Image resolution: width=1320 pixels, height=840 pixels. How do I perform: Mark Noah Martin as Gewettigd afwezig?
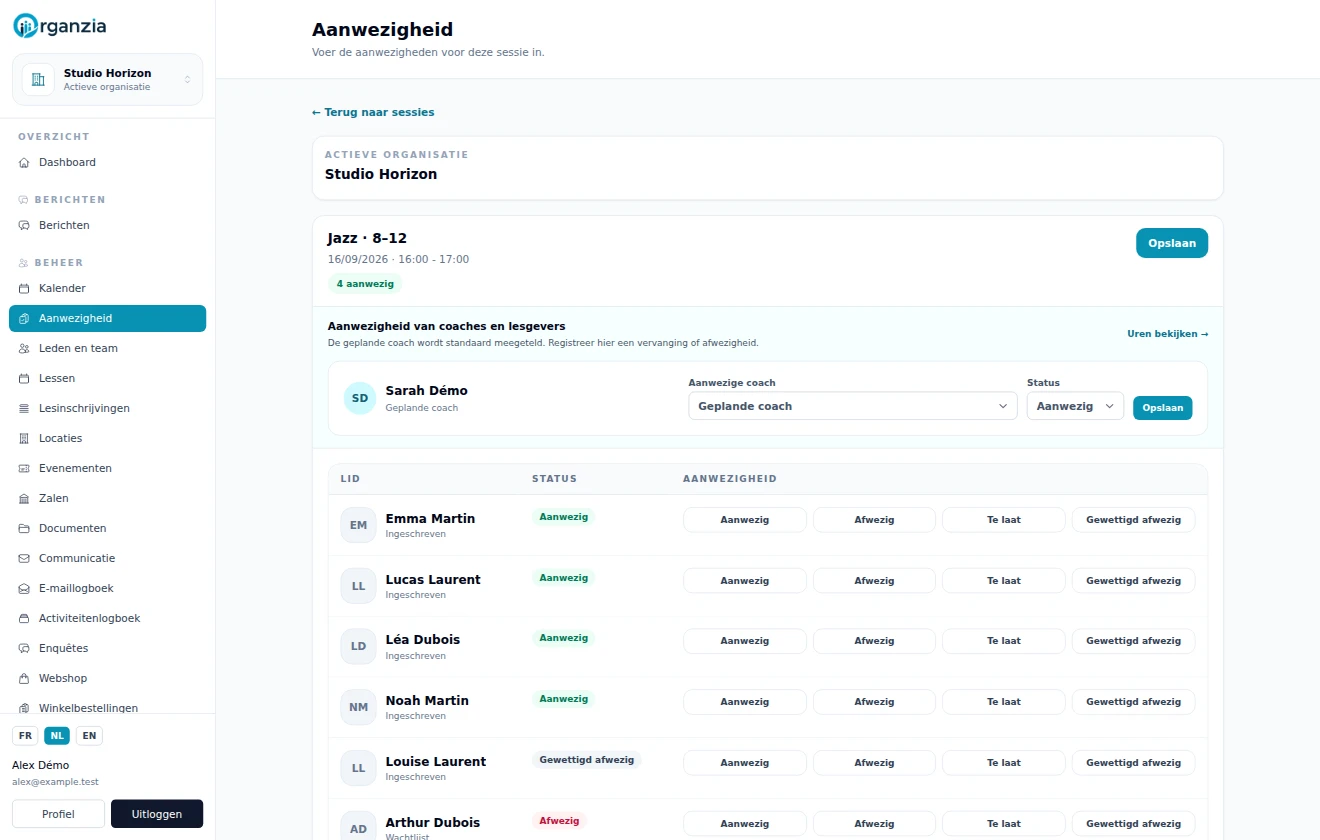pos(1134,702)
